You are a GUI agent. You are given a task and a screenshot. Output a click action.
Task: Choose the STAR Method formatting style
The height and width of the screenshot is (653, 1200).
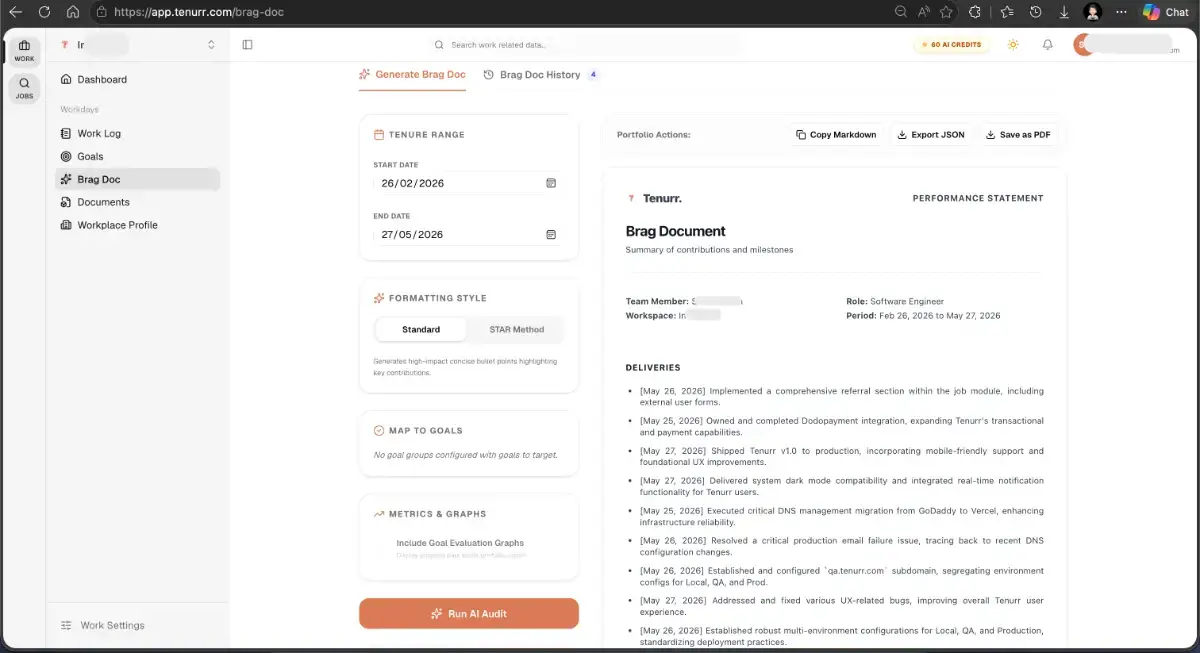516,330
